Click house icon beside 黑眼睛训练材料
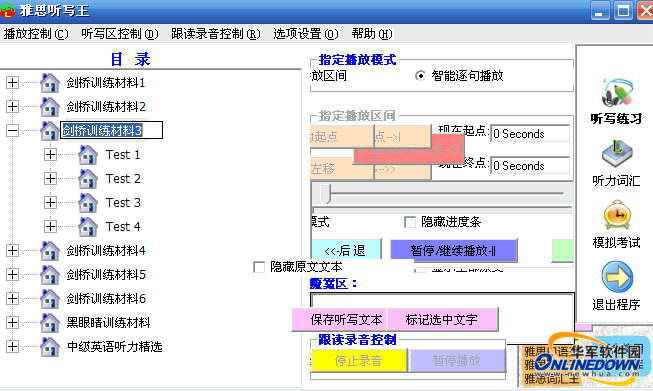The width and height of the screenshot is (653, 391). [x=50, y=323]
